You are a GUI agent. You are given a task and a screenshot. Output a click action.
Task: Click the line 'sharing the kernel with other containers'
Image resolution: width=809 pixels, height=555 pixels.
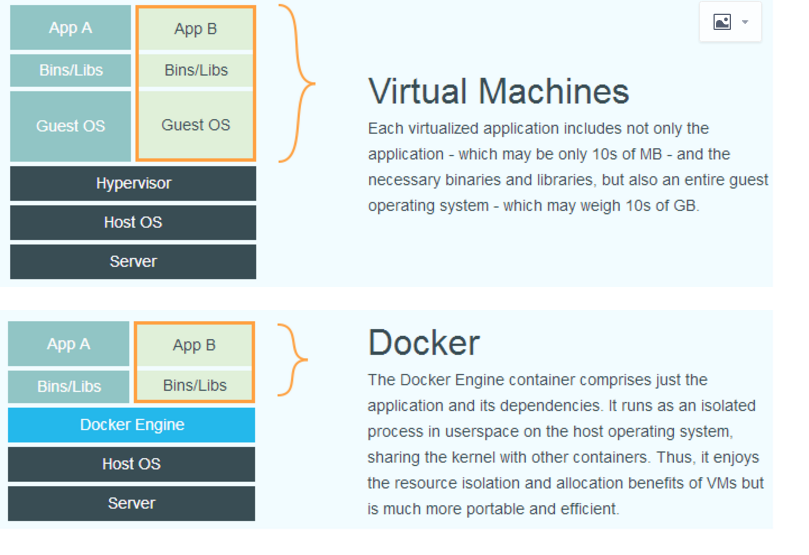(x=508, y=458)
